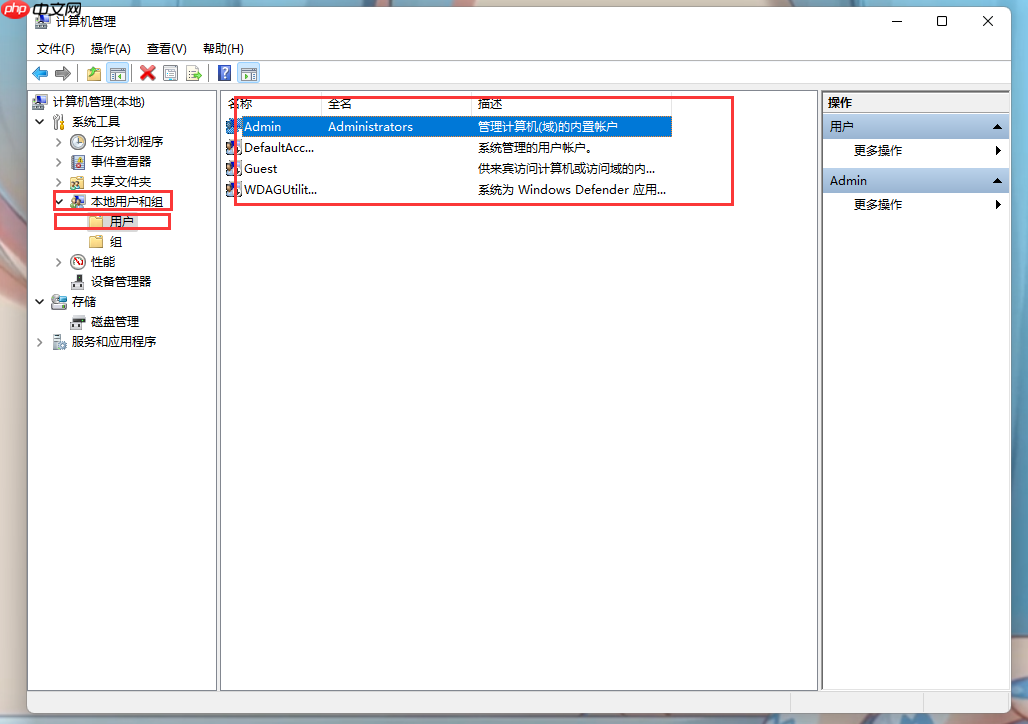
Task: Toggle the action pane visibility
Action: 248,72
